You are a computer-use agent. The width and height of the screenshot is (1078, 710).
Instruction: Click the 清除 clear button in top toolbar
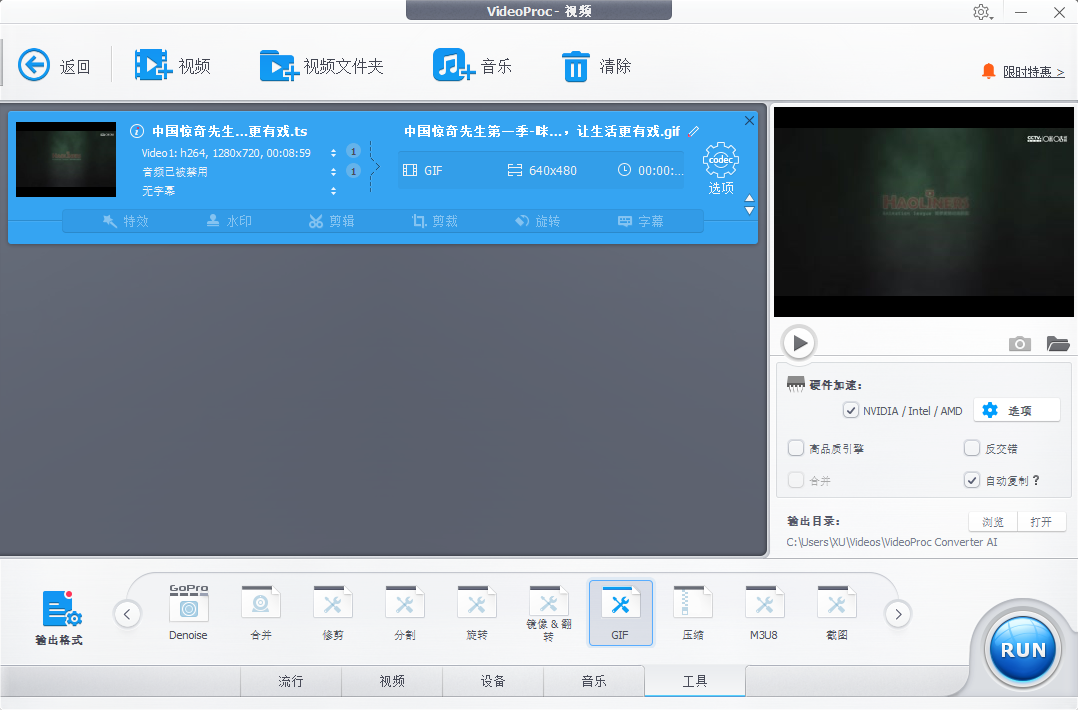point(596,64)
